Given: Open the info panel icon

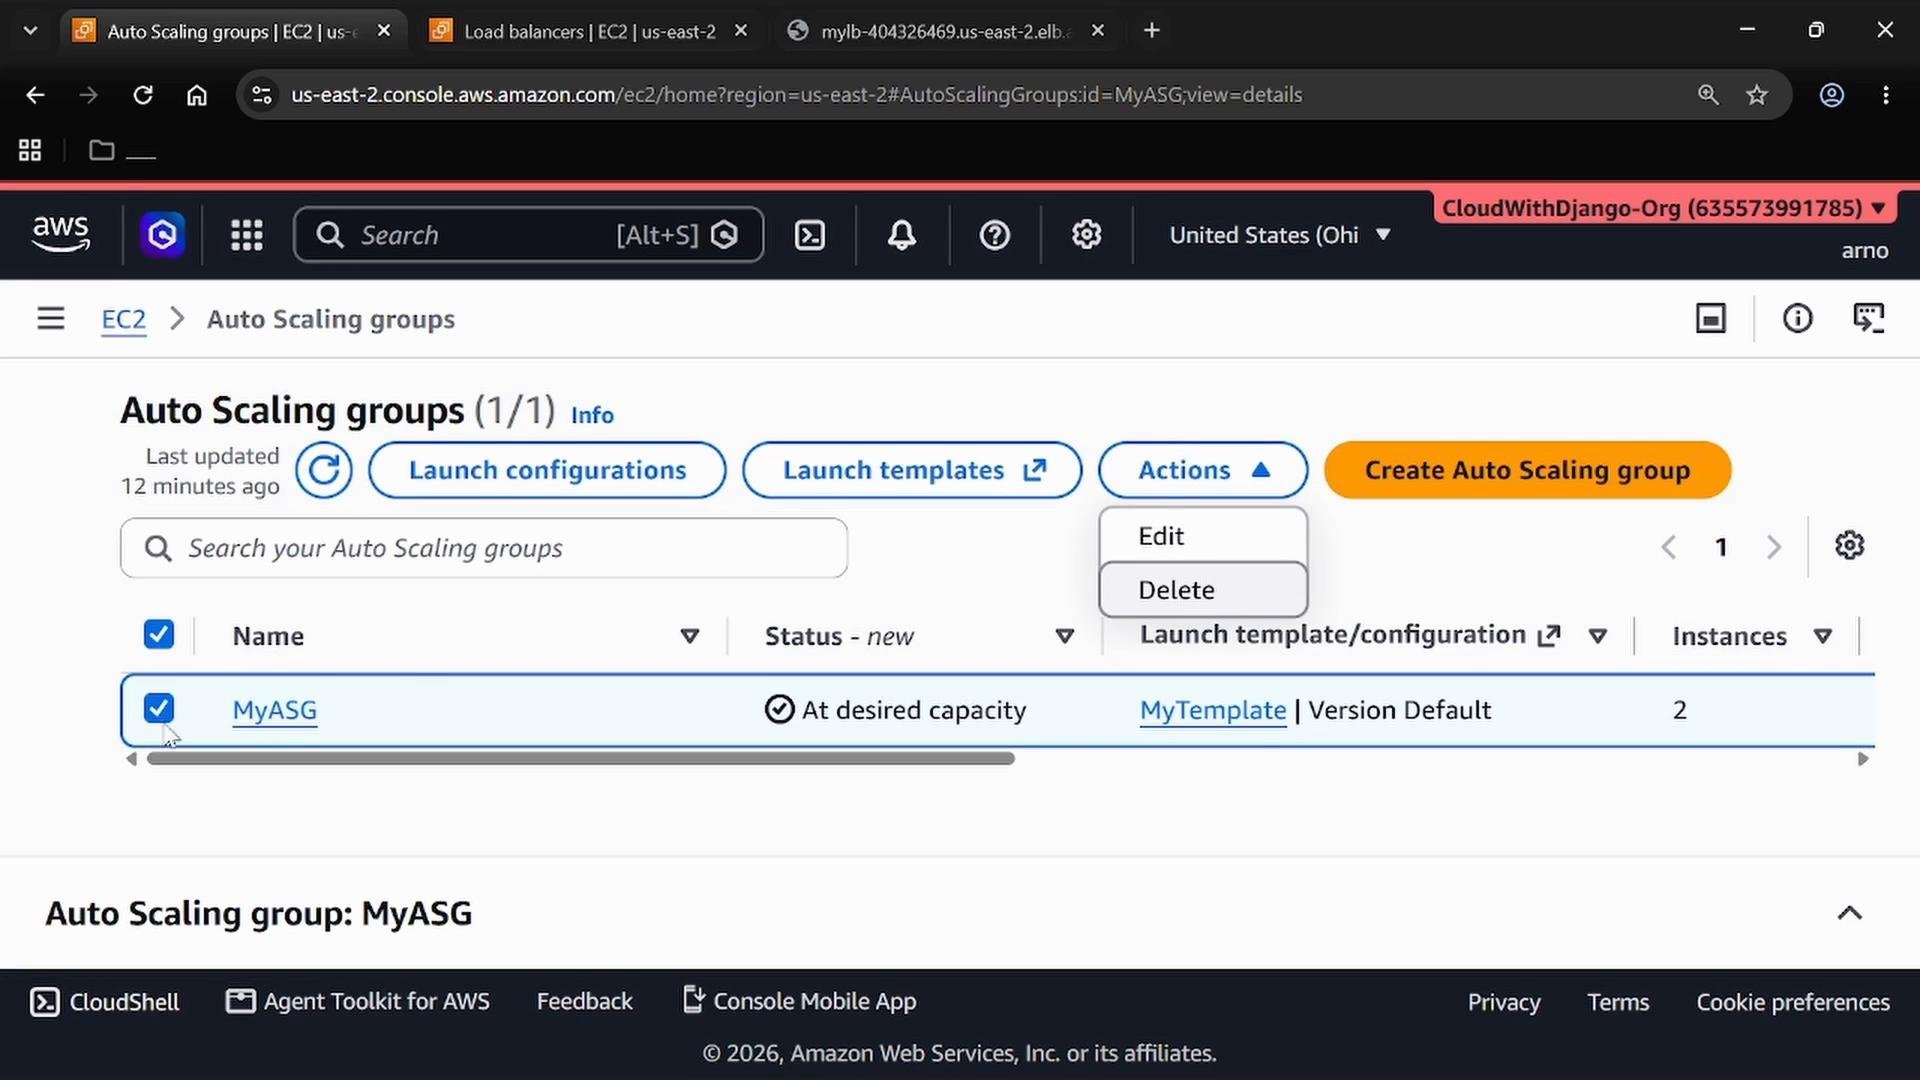Looking at the screenshot, I should (1797, 319).
